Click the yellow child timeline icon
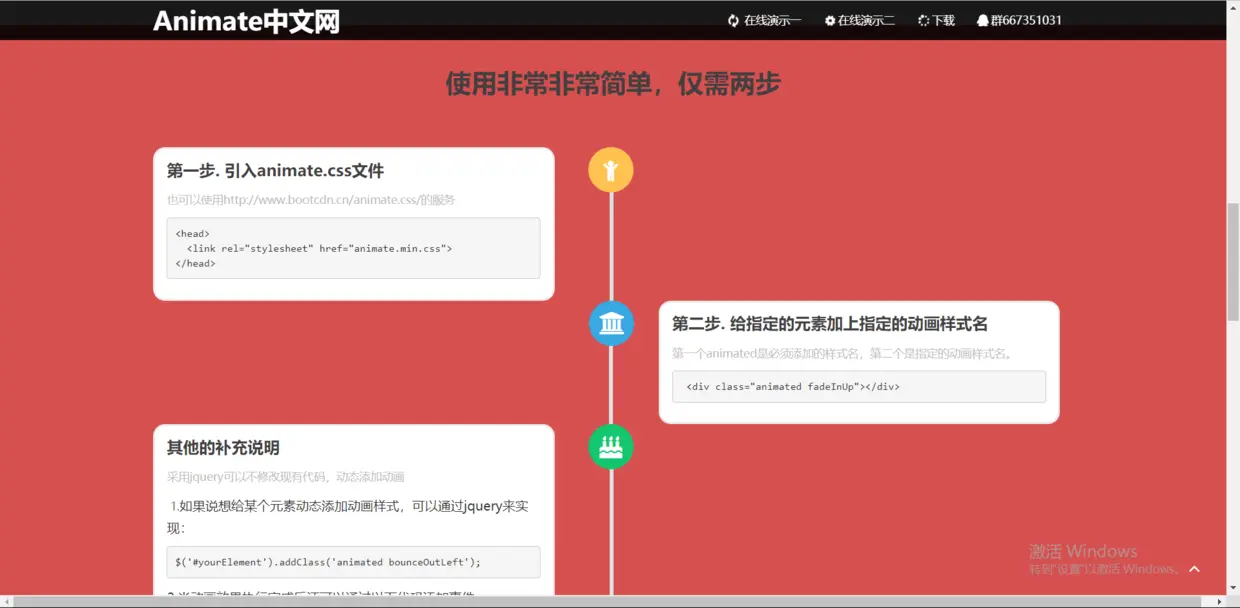Image resolution: width=1240 pixels, height=608 pixels. (611, 170)
